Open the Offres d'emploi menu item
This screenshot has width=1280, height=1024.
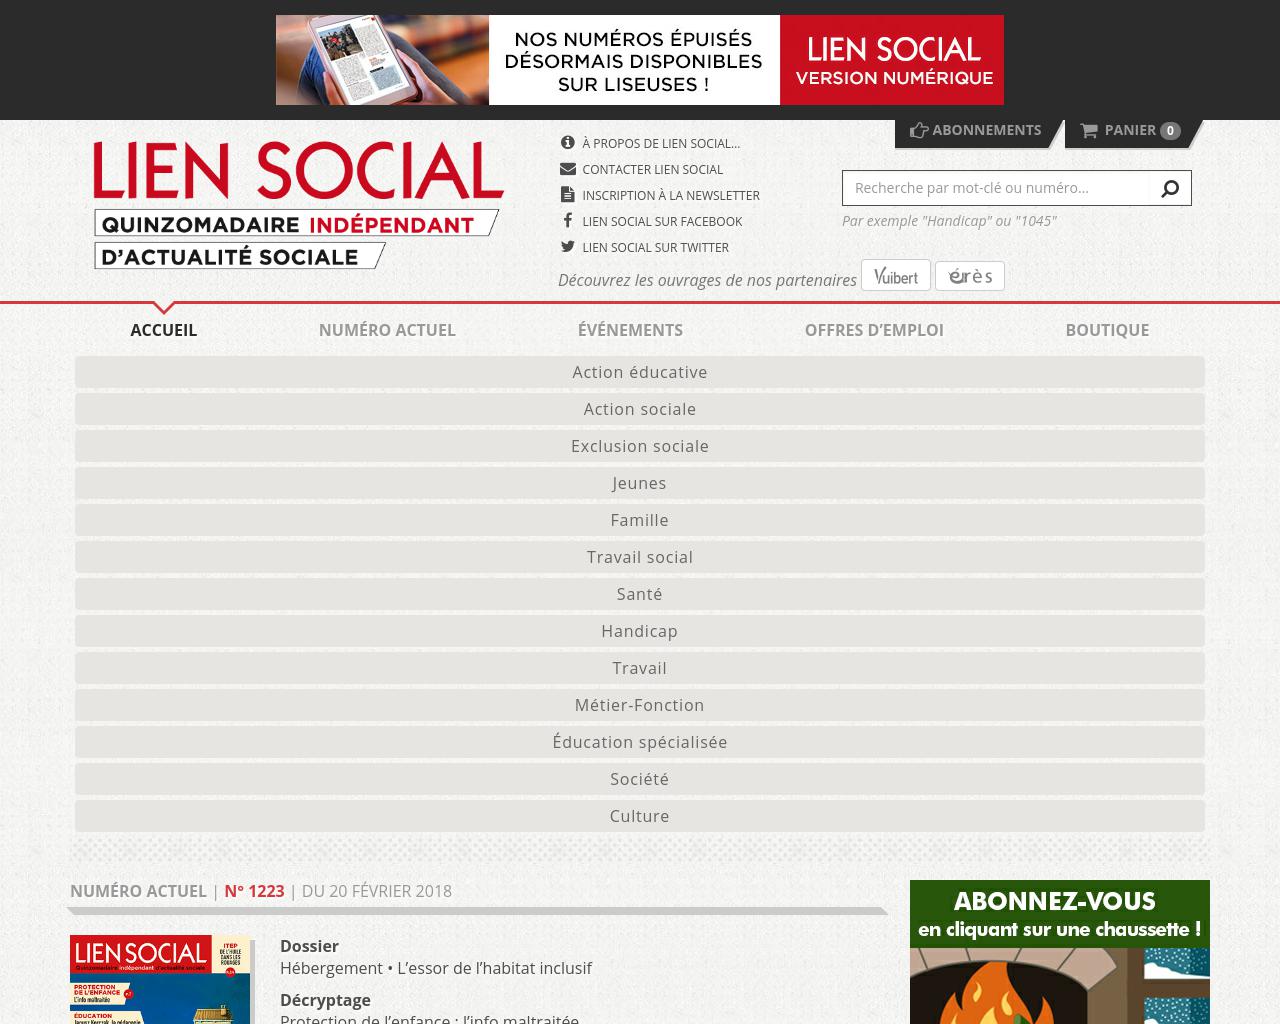[x=874, y=330]
